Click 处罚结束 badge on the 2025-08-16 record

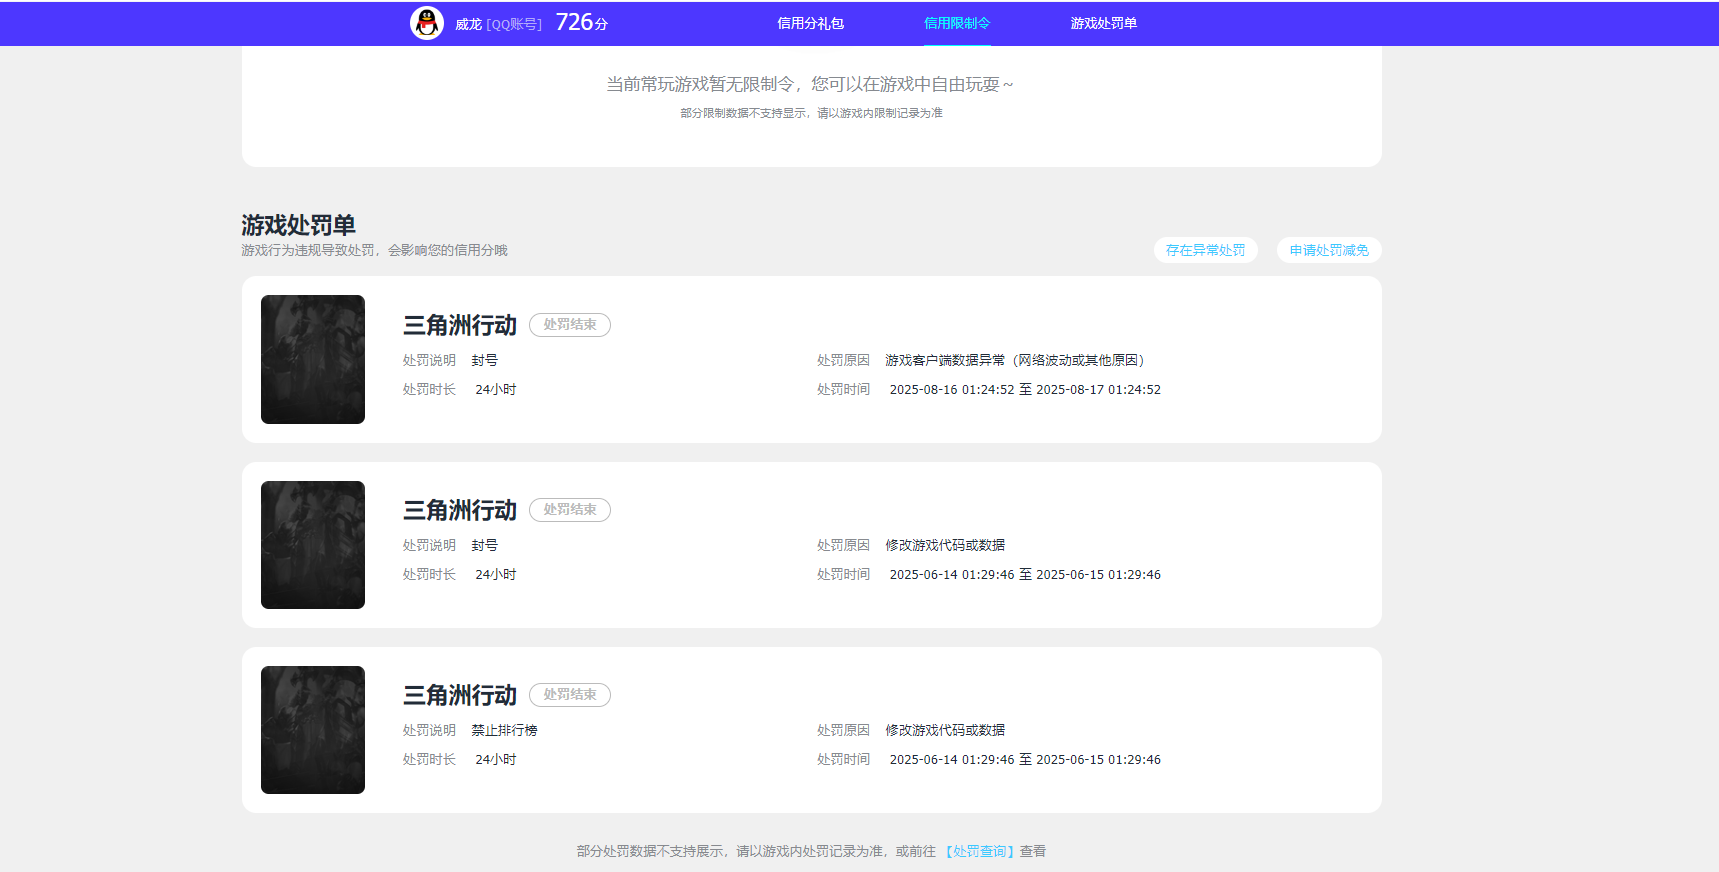click(x=570, y=325)
